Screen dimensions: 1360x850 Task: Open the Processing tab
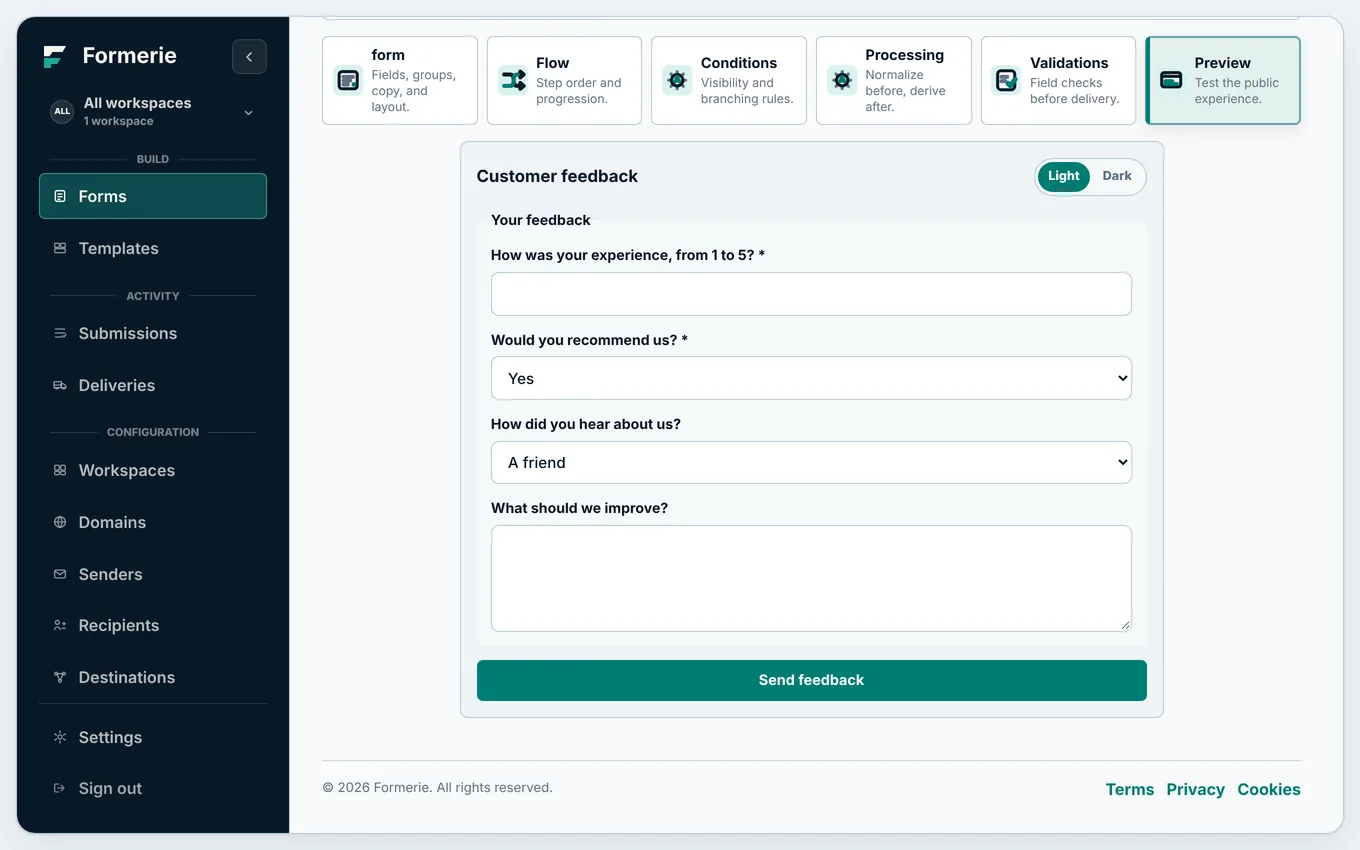[894, 80]
